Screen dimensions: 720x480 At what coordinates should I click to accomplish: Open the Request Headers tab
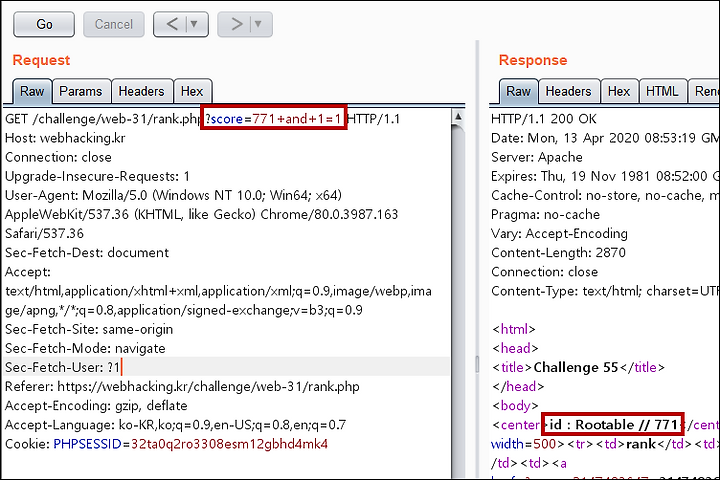coord(141,91)
